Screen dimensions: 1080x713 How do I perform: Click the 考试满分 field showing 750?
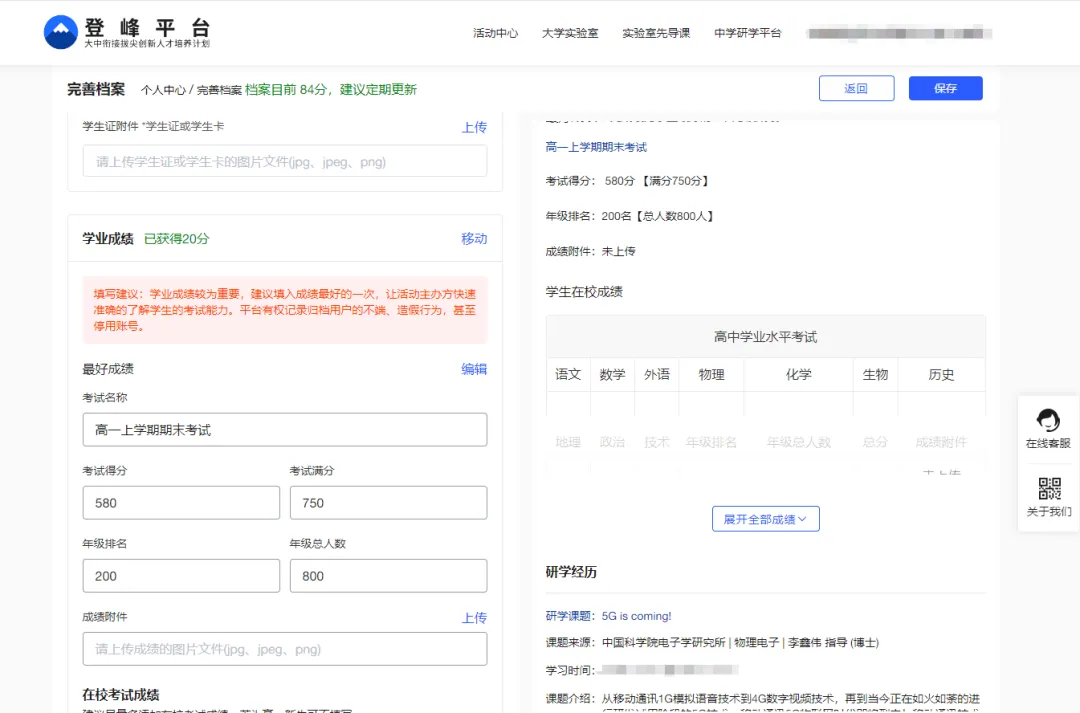(x=388, y=503)
